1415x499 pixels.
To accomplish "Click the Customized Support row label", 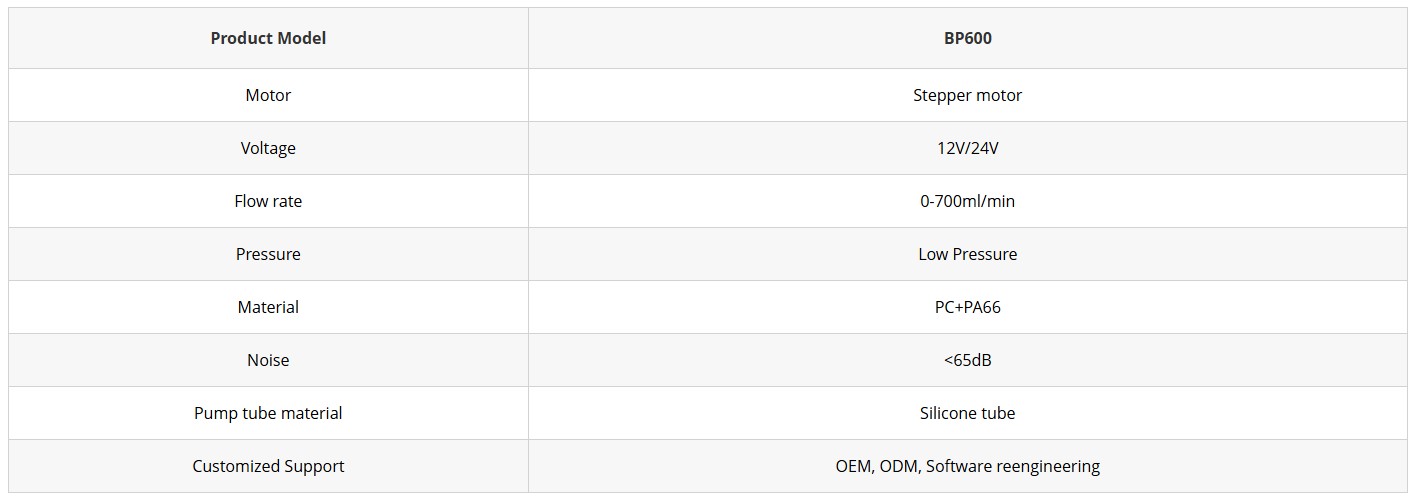I will [268, 466].
